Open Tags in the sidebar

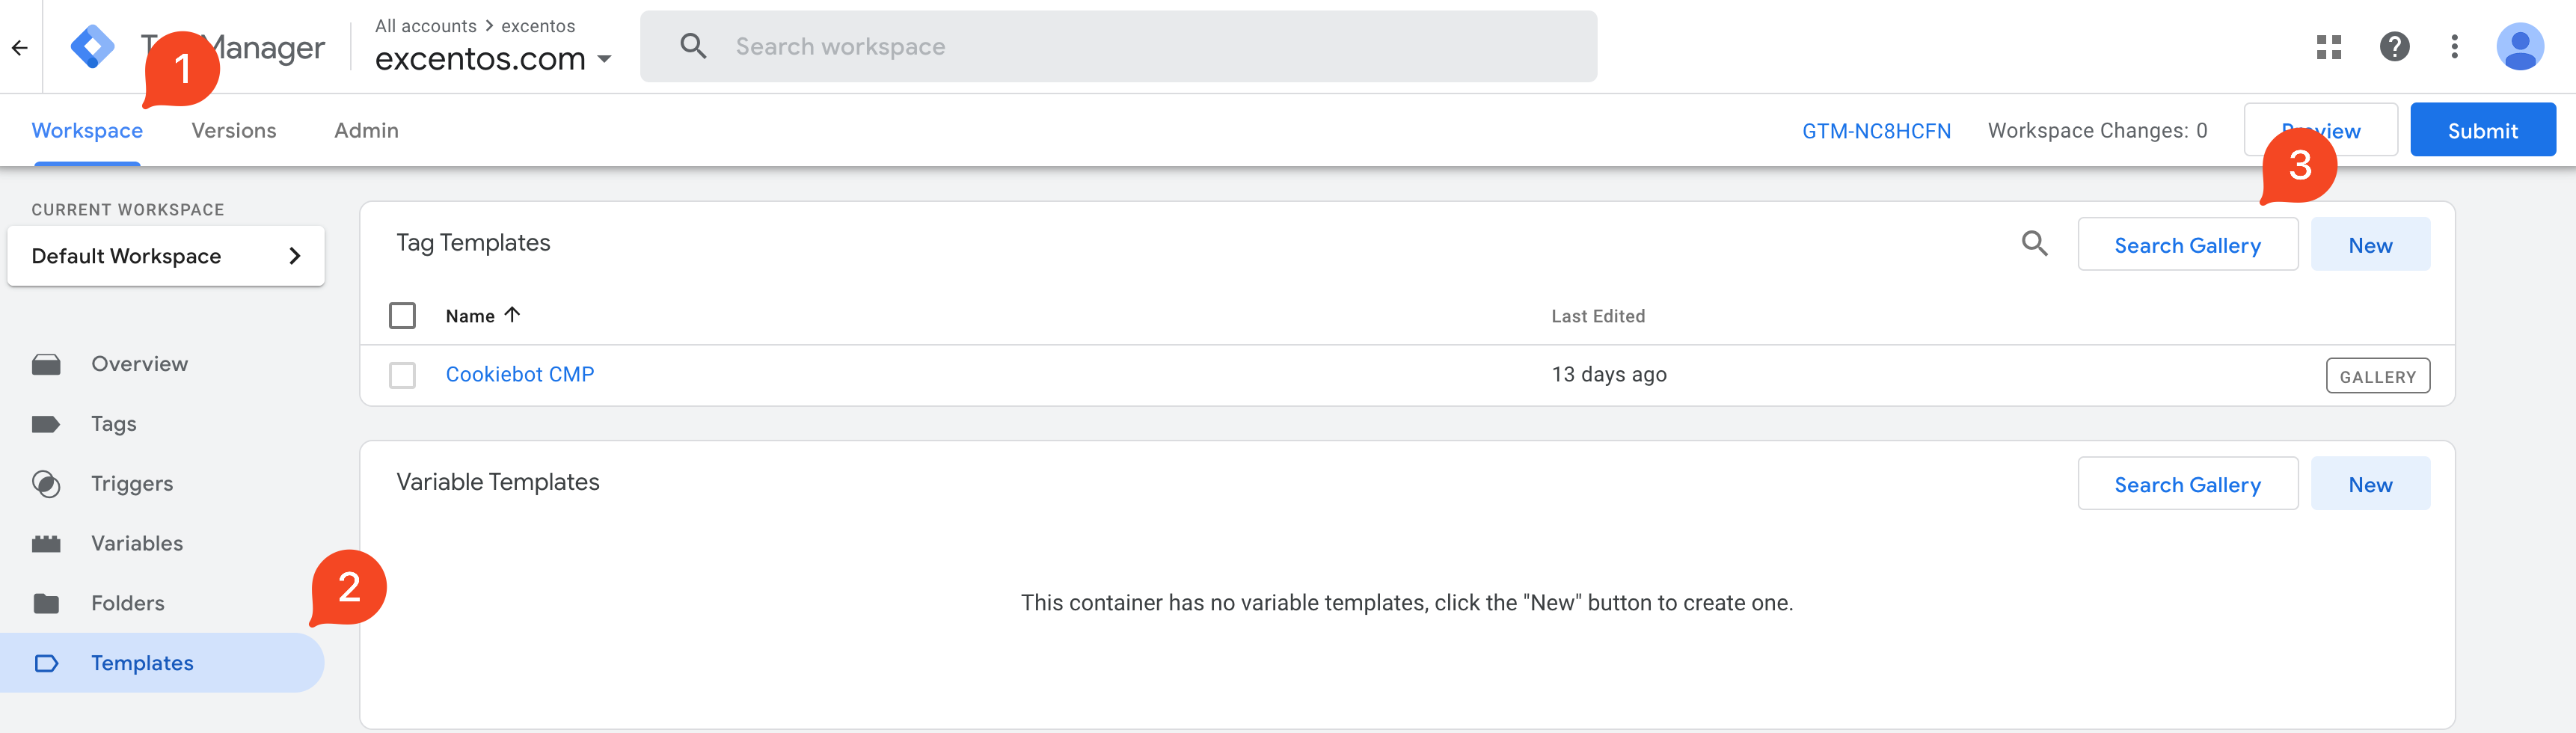click(x=162, y=424)
